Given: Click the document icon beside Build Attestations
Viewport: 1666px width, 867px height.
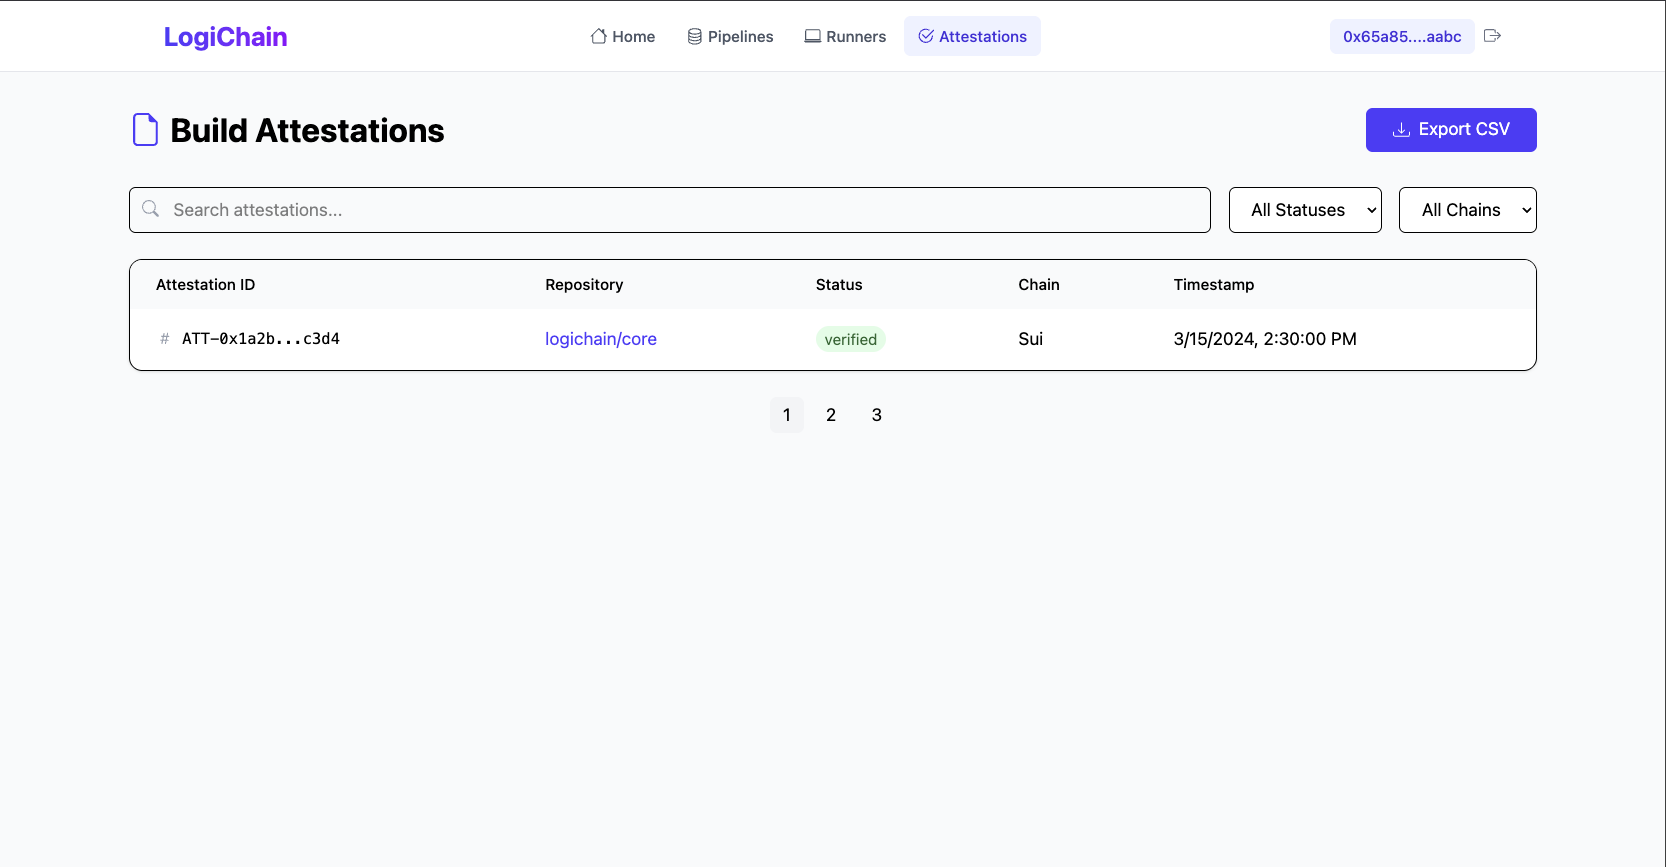Looking at the screenshot, I should [x=146, y=130].
